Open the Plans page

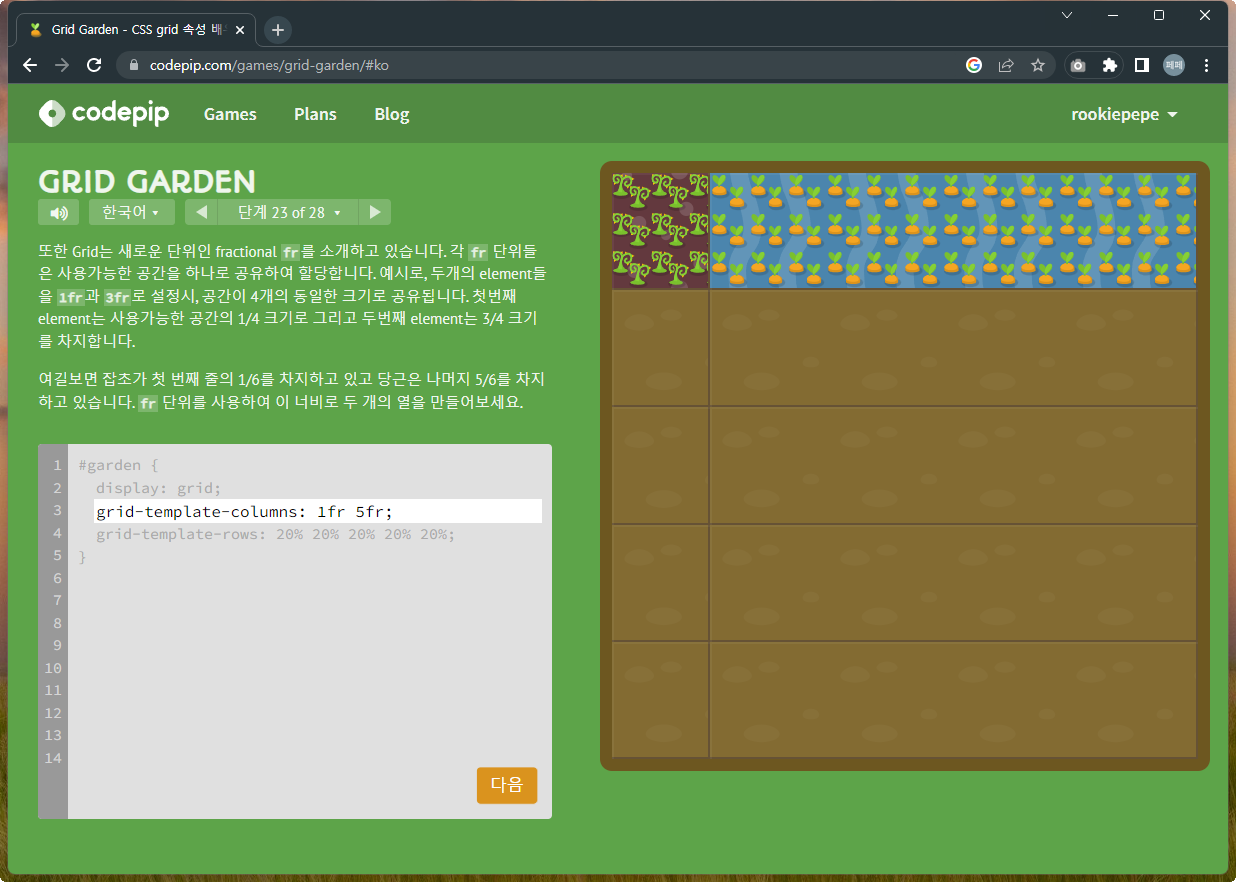[315, 114]
